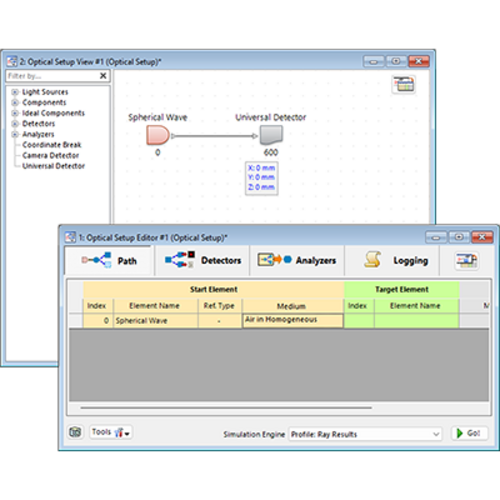Click the horizontal scrollbar under the path table
This screenshot has width=500, height=500.
pyautogui.click(x=226, y=407)
